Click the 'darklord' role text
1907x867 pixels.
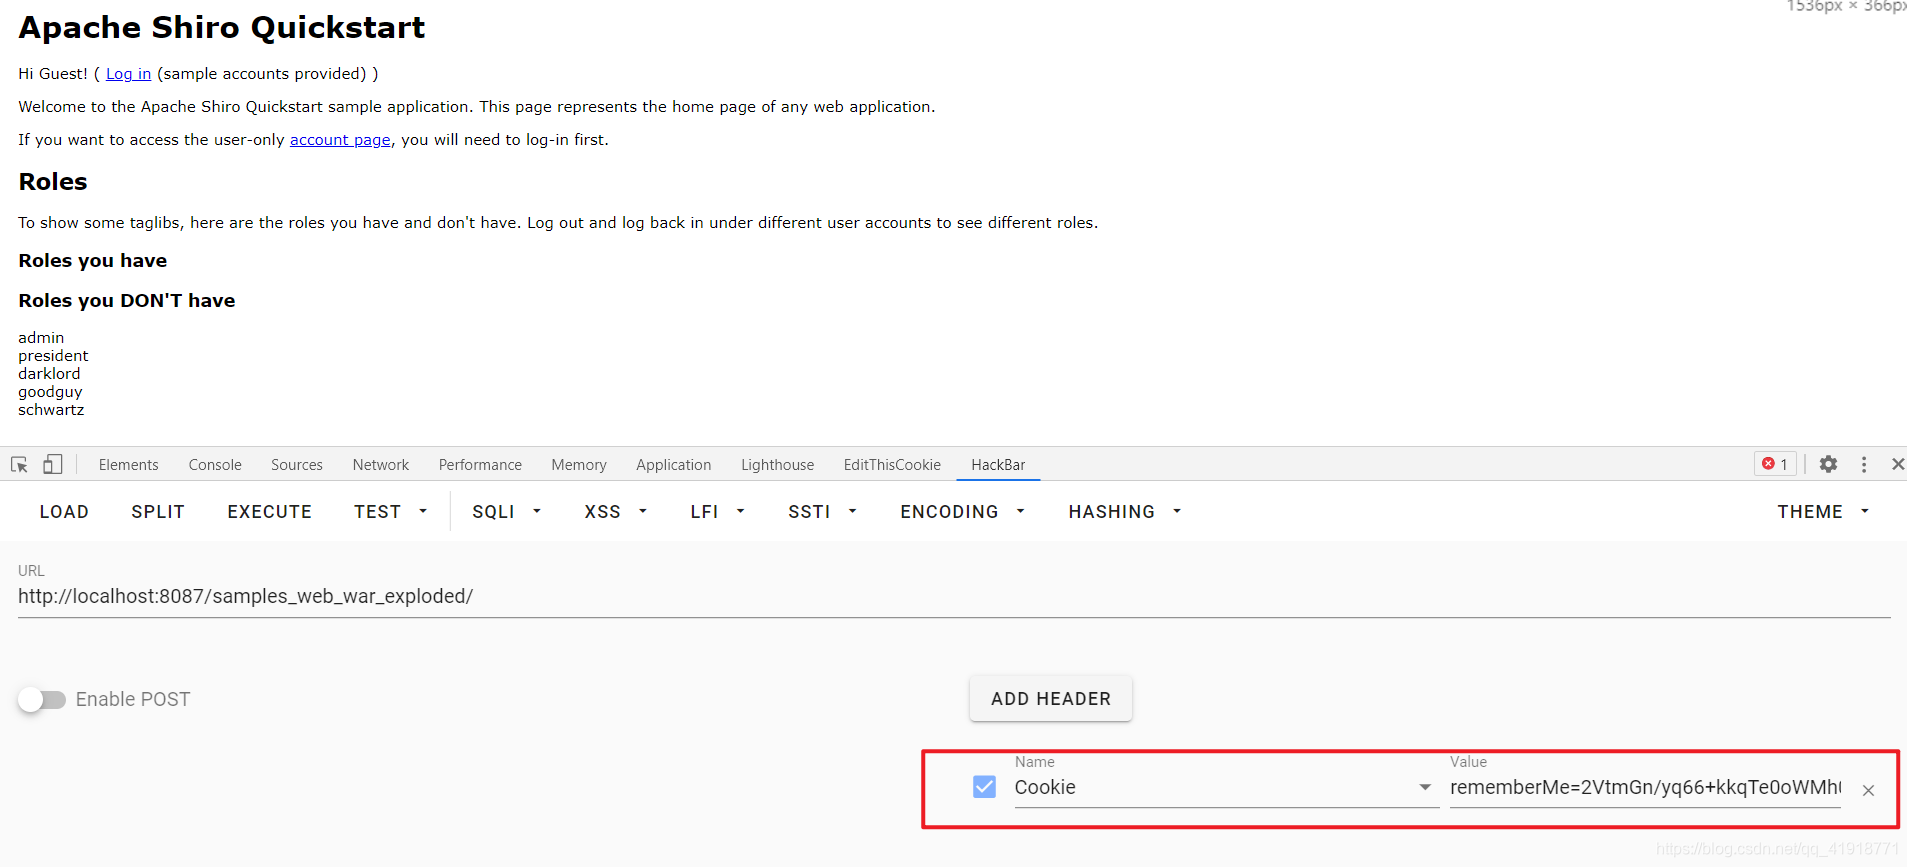(49, 374)
